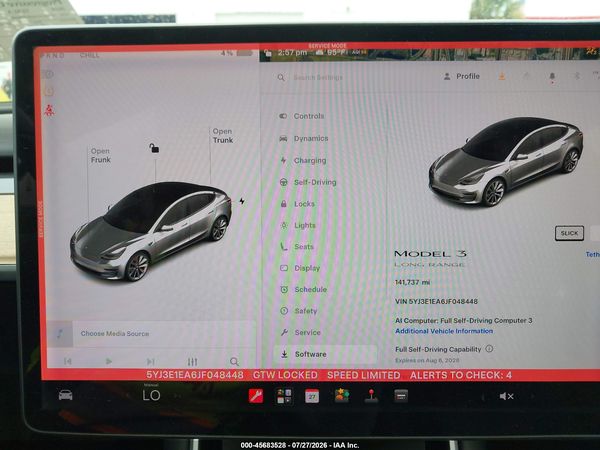
Task: Open the driver Profile
Action: (x=461, y=77)
